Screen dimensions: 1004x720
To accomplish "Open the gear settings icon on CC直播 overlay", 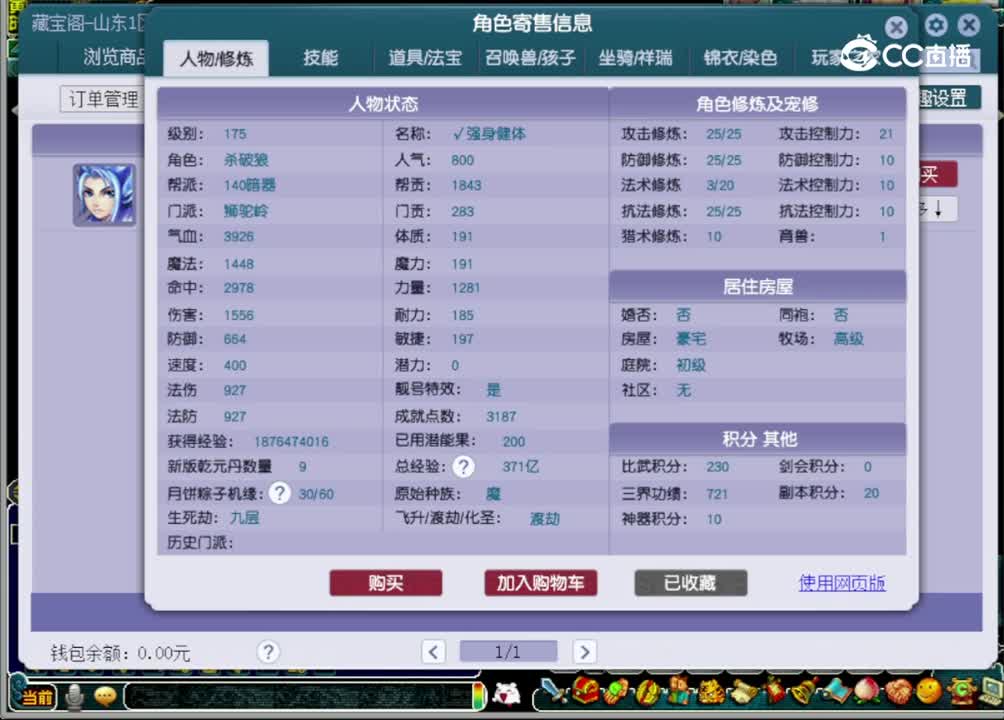I will click(x=936, y=26).
